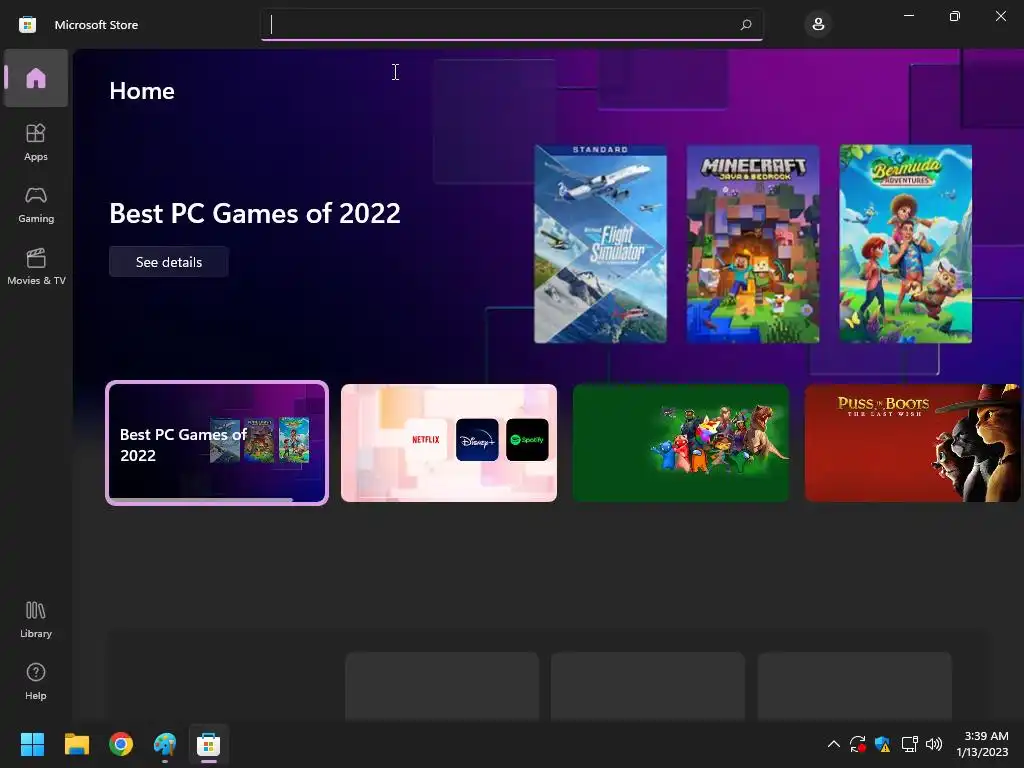This screenshot has height=768, width=1024.
Task: Show hidden system tray icons
Action: click(833, 744)
